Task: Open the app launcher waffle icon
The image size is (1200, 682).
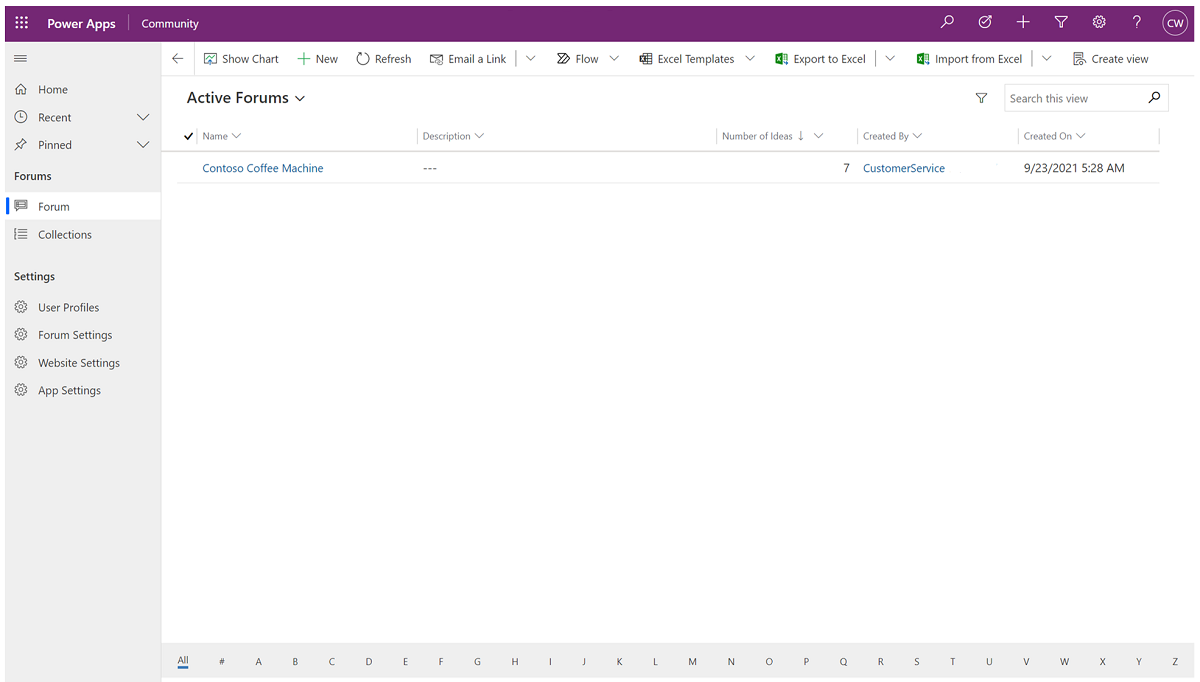Action: pos(22,23)
